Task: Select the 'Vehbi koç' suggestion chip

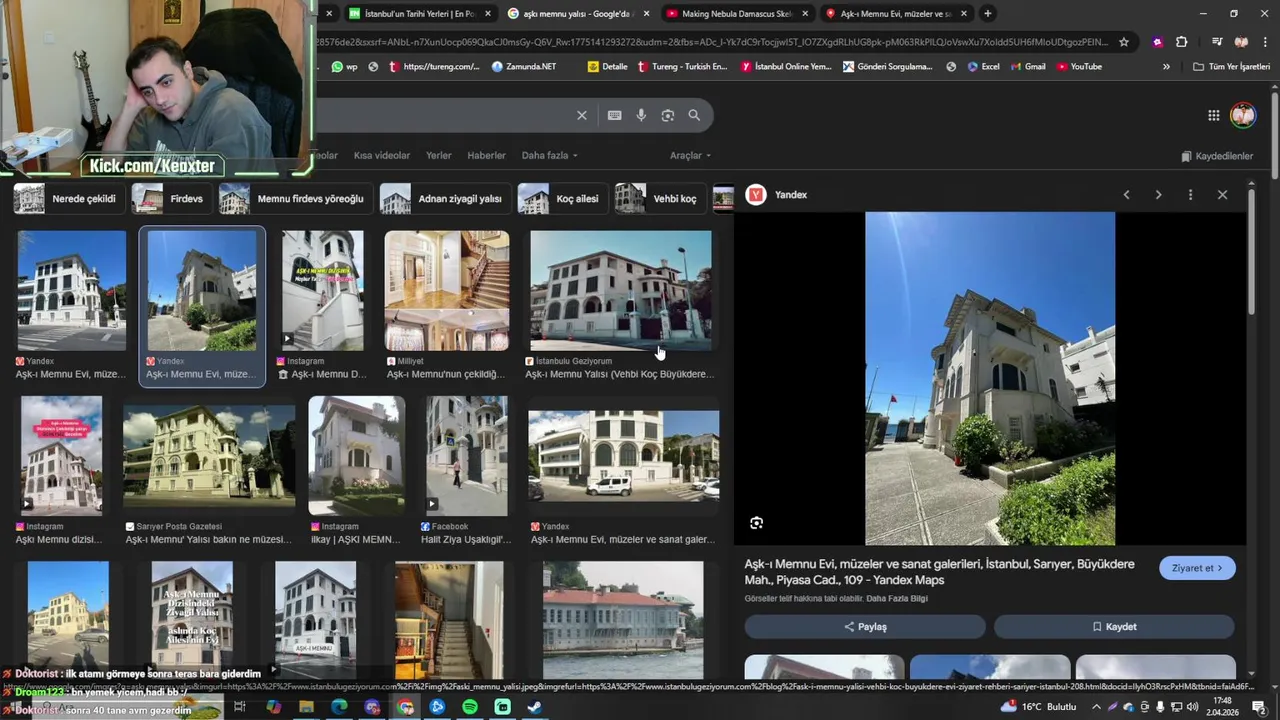Action: coord(660,199)
